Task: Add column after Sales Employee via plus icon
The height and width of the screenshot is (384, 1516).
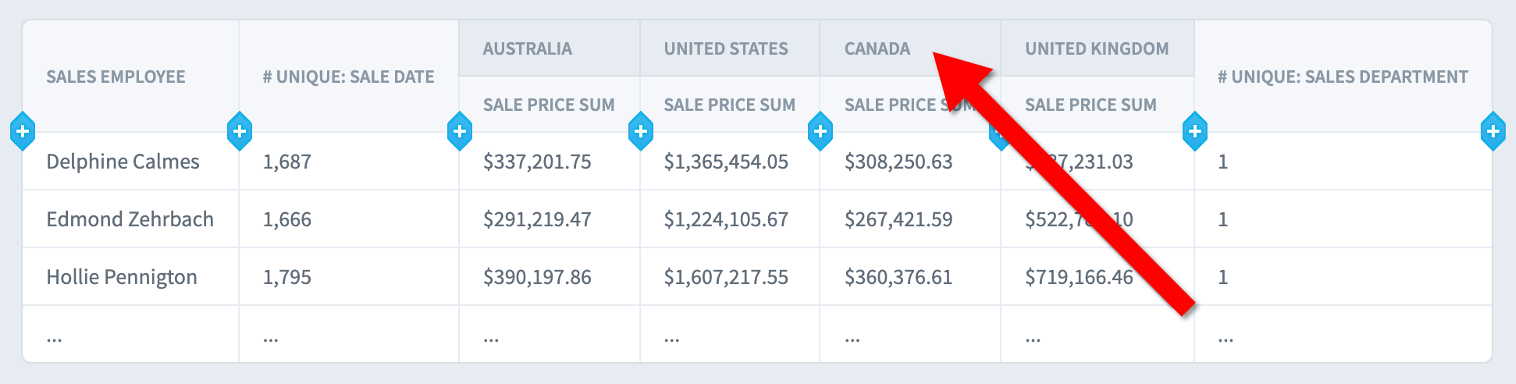Action: coord(239,131)
